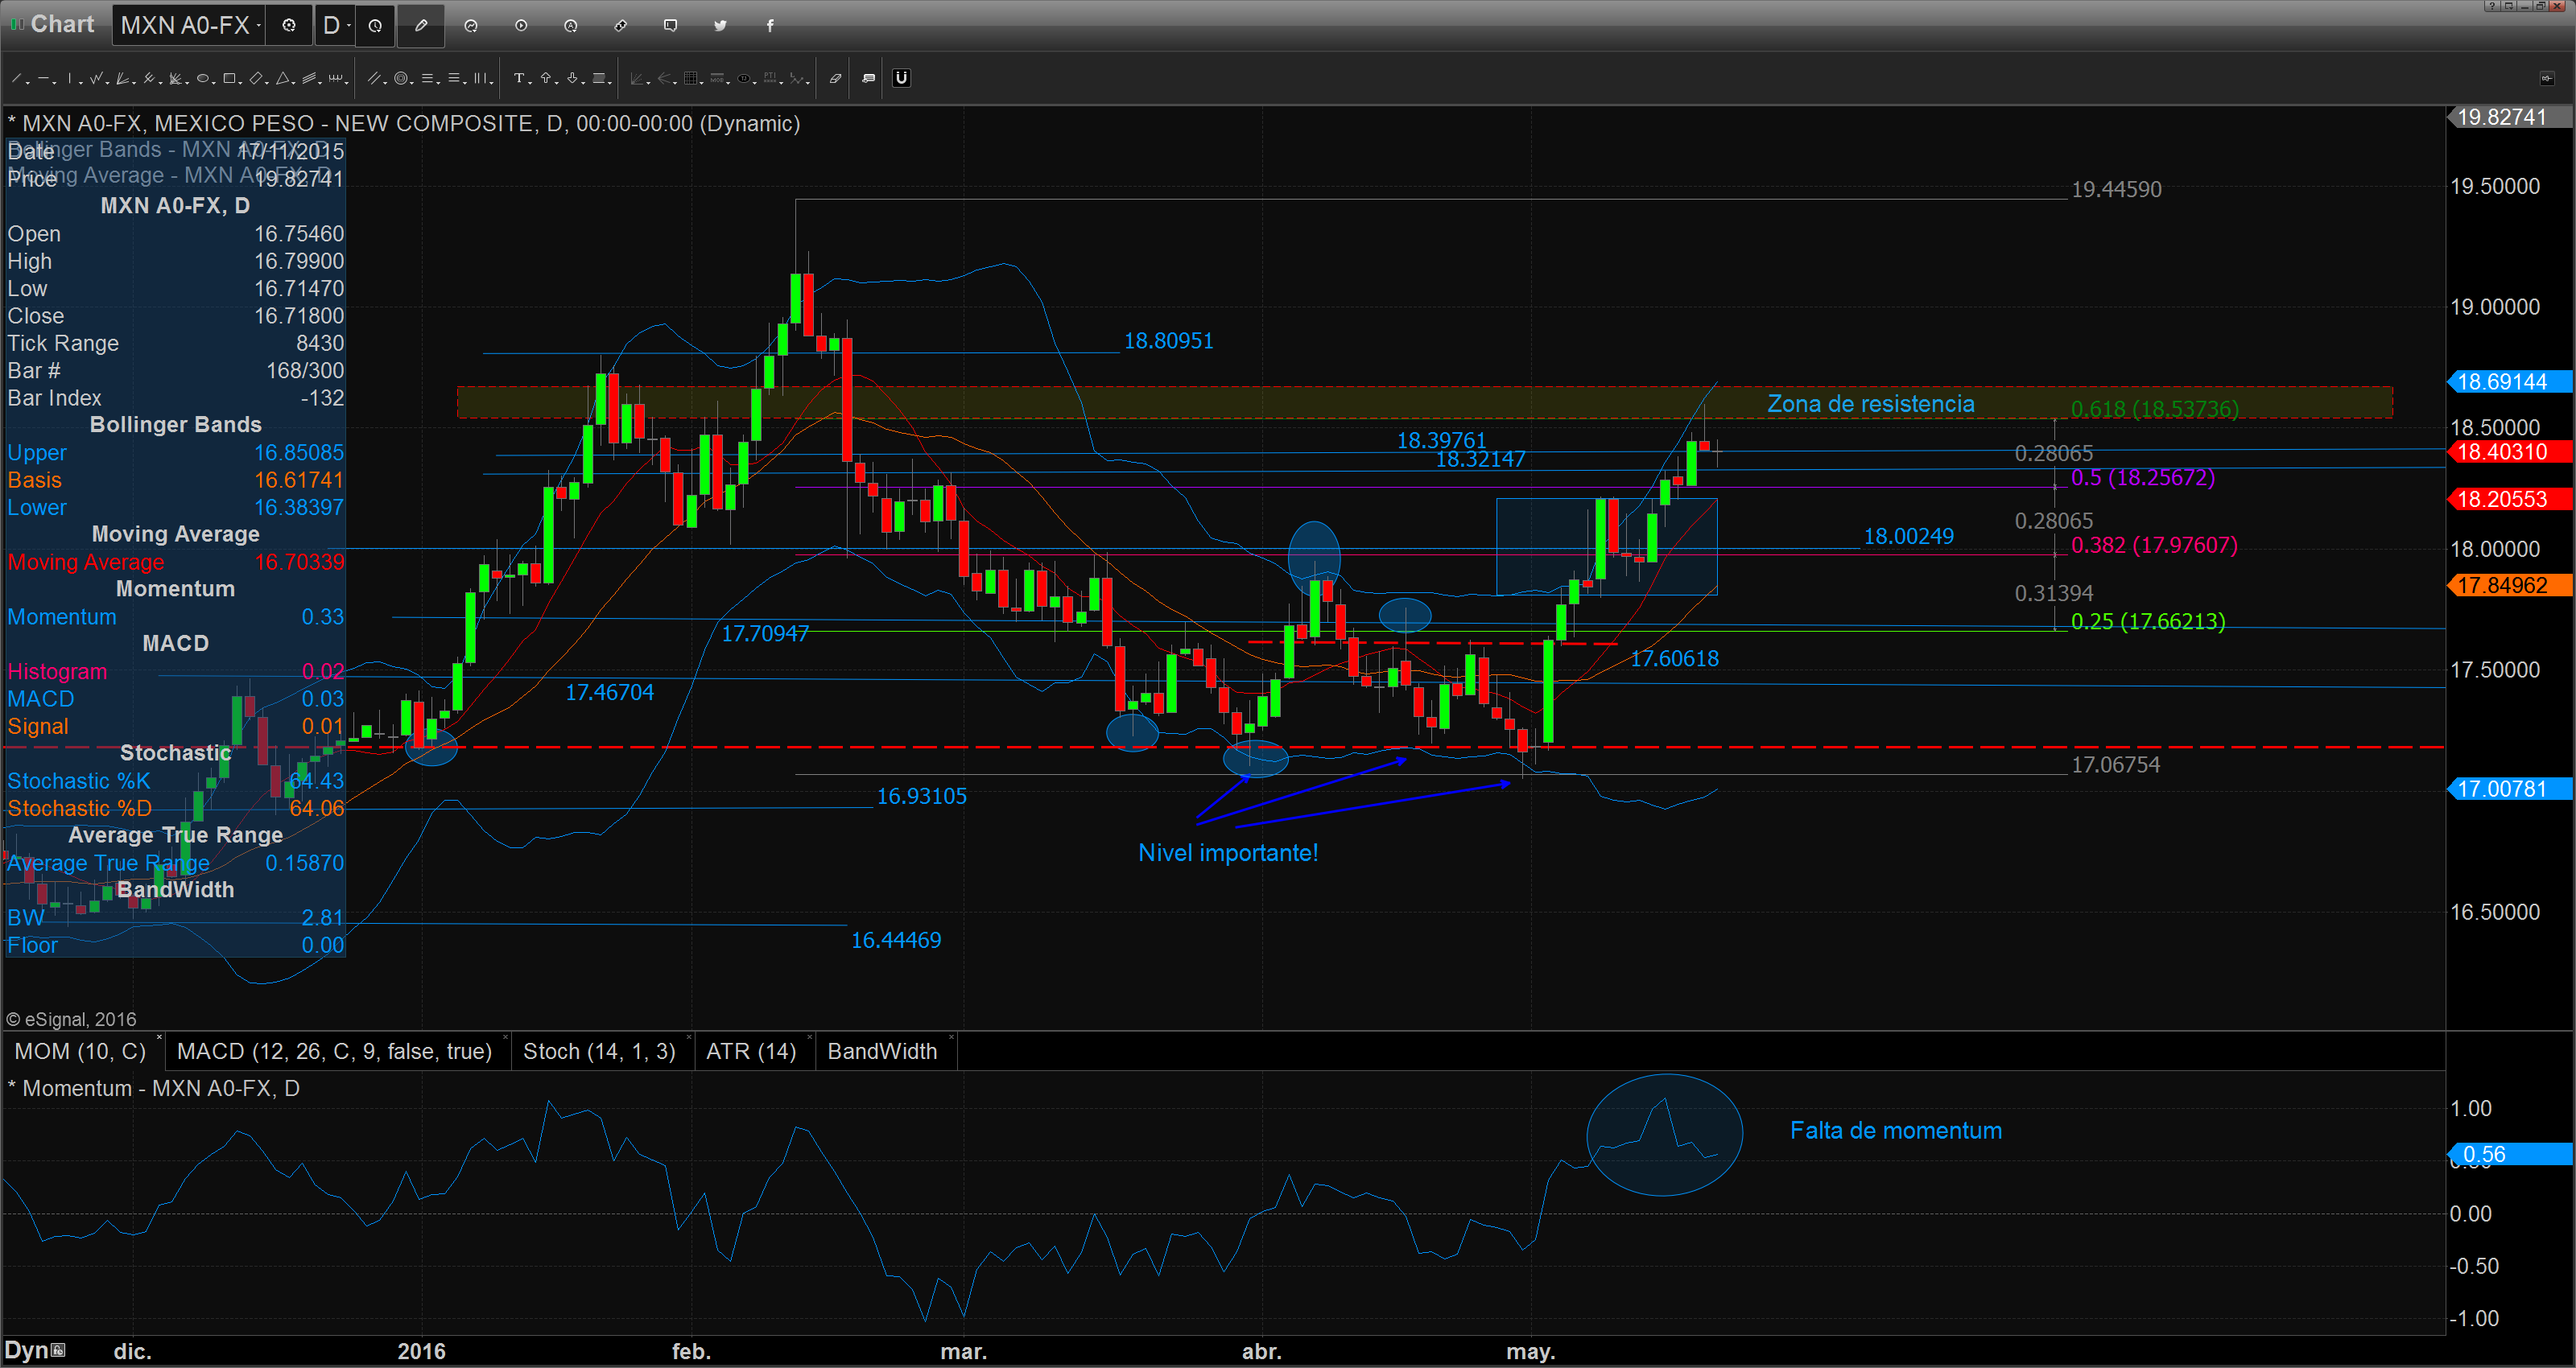
Task: Click the 17.00781 blue price marker
Action: pyautogui.click(x=2509, y=789)
